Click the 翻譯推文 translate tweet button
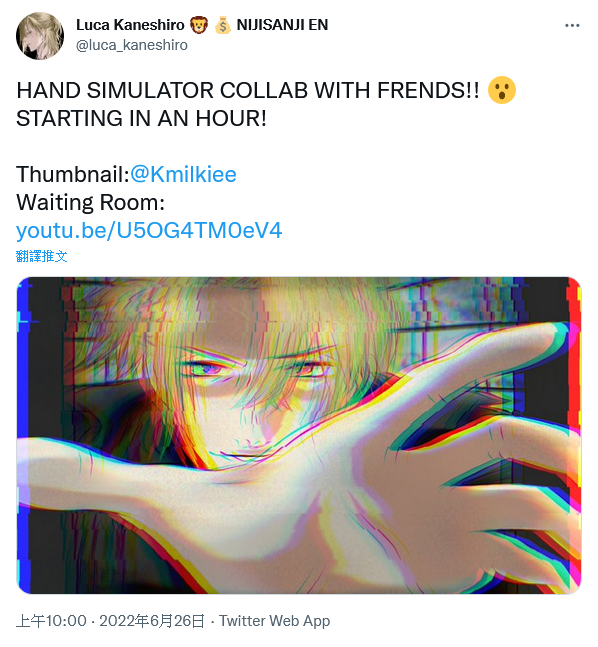 click(42, 256)
